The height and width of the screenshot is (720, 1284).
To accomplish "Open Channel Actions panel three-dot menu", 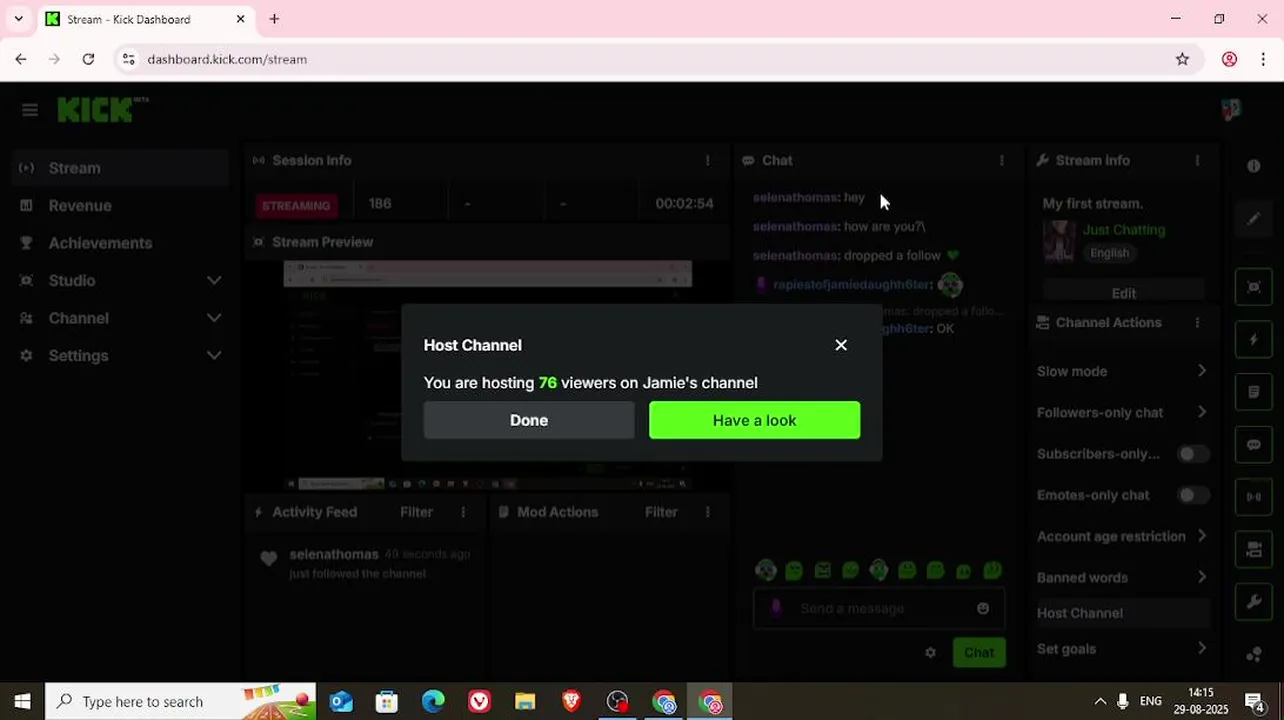I will pos(1197,322).
